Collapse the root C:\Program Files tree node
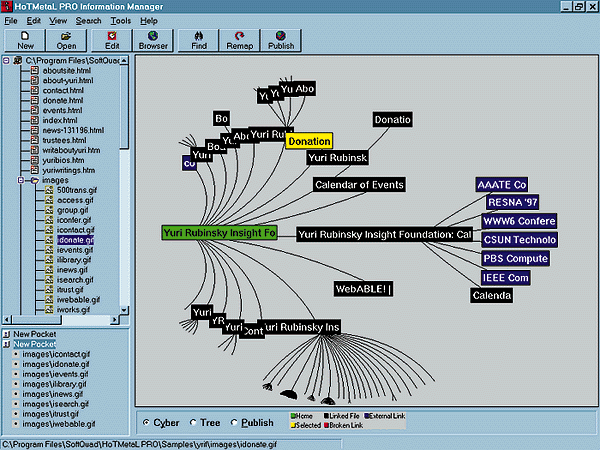The width and height of the screenshot is (600, 450). [6, 60]
